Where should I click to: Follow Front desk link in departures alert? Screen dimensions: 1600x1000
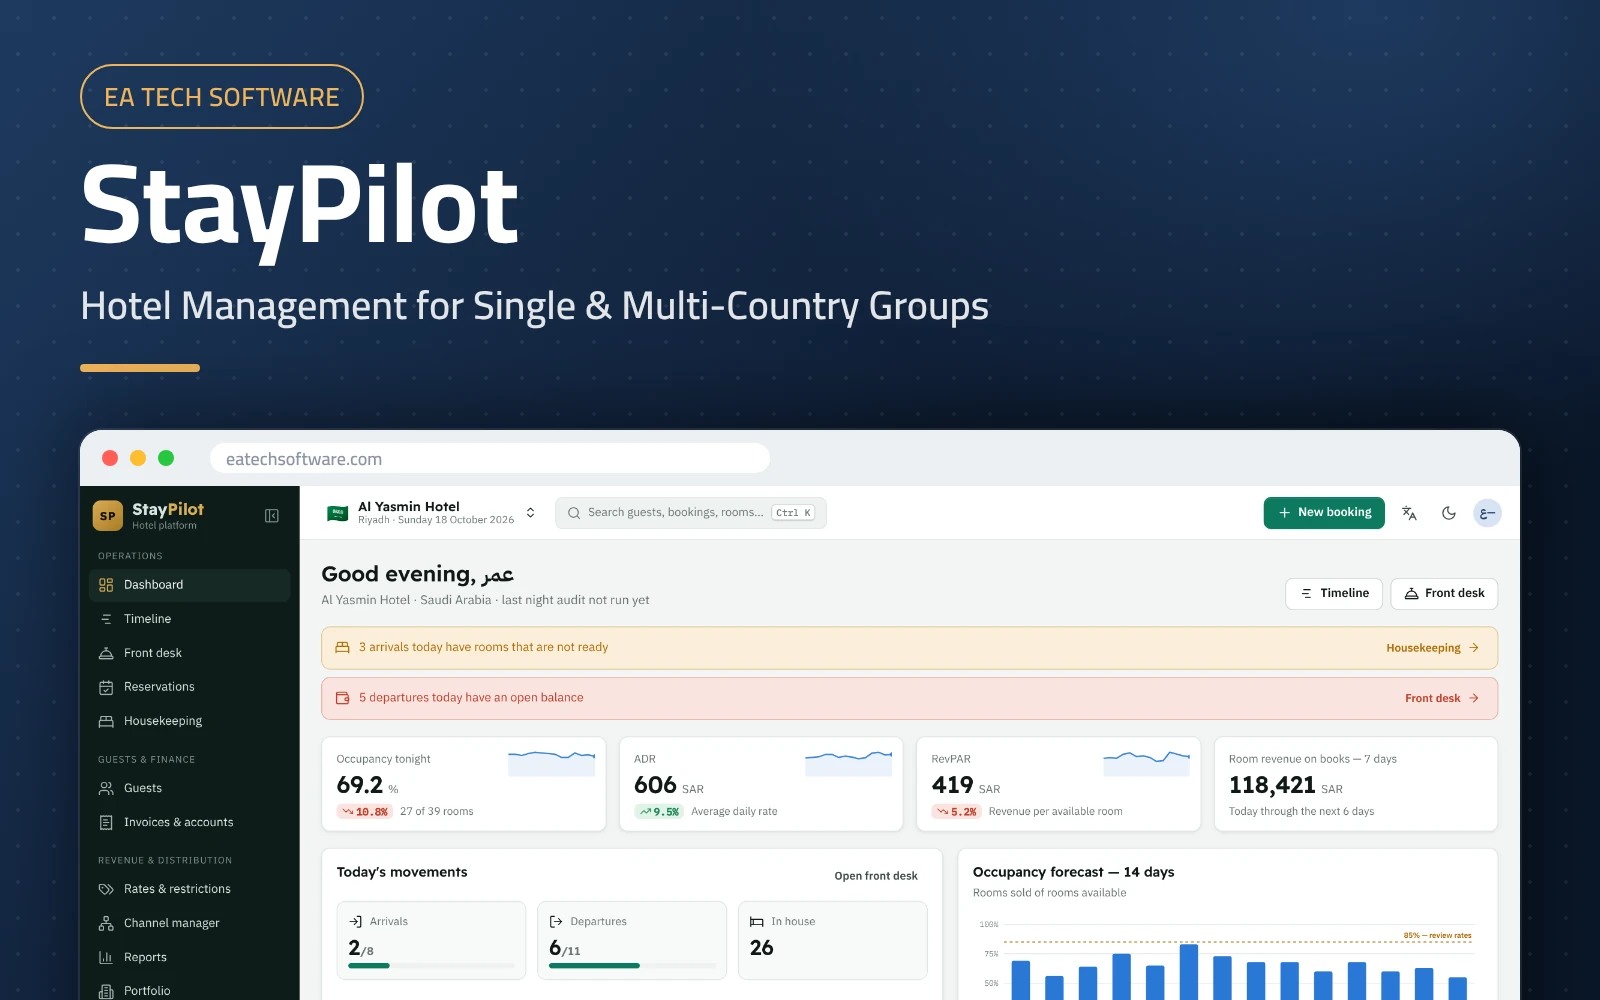point(1441,698)
